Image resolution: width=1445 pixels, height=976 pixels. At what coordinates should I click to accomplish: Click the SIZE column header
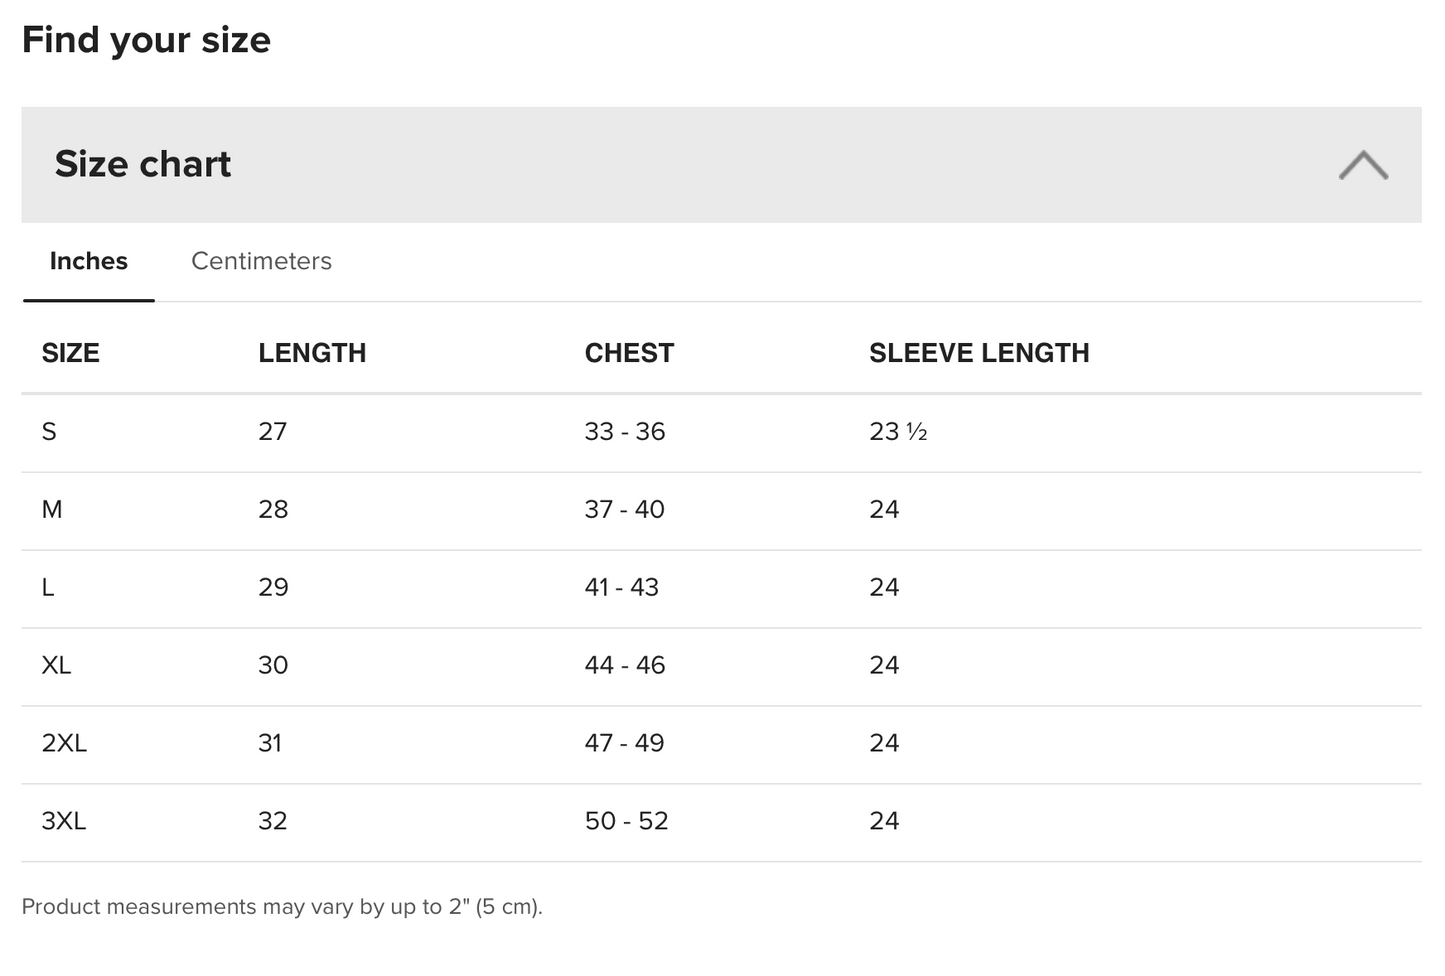click(70, 353)
